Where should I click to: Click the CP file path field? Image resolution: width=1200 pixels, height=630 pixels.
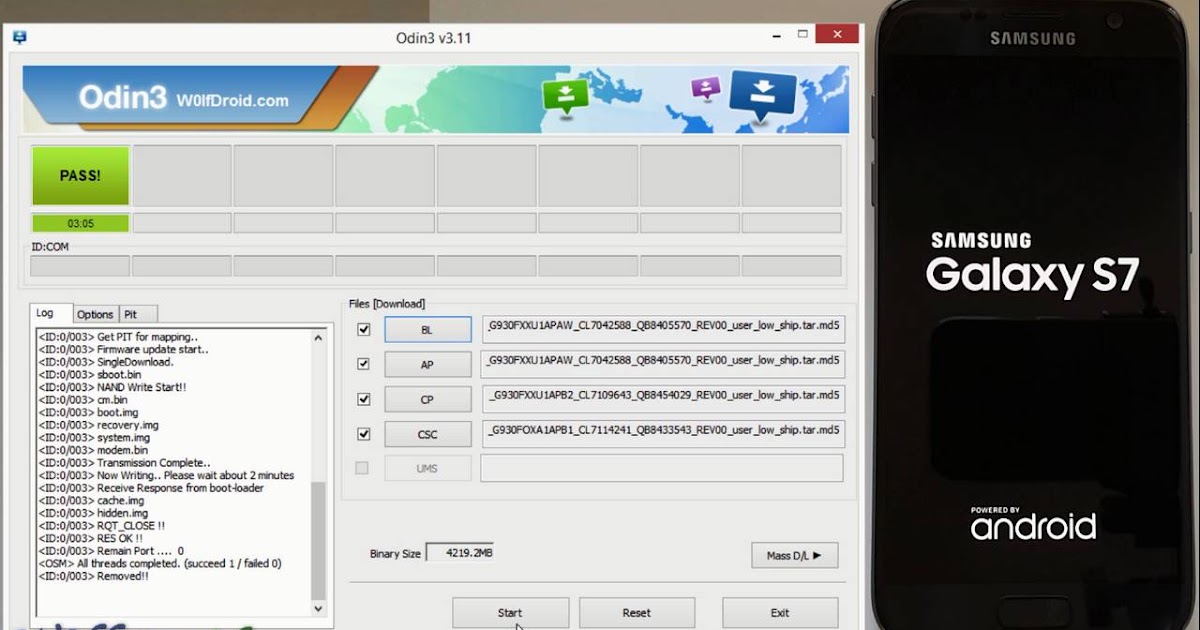pos(663,399)
